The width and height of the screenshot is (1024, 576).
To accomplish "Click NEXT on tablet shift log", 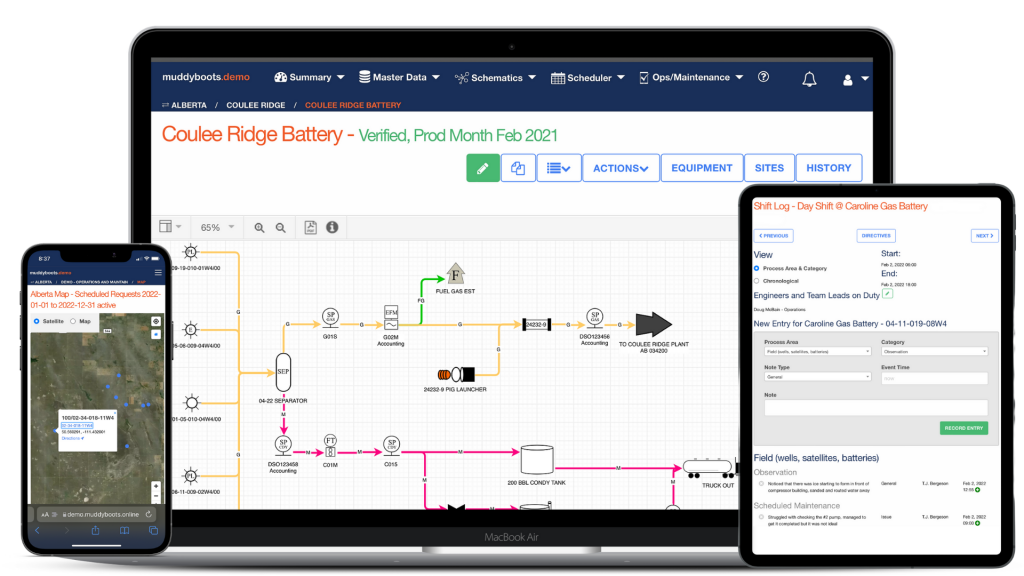I will (x=984, y=236).
